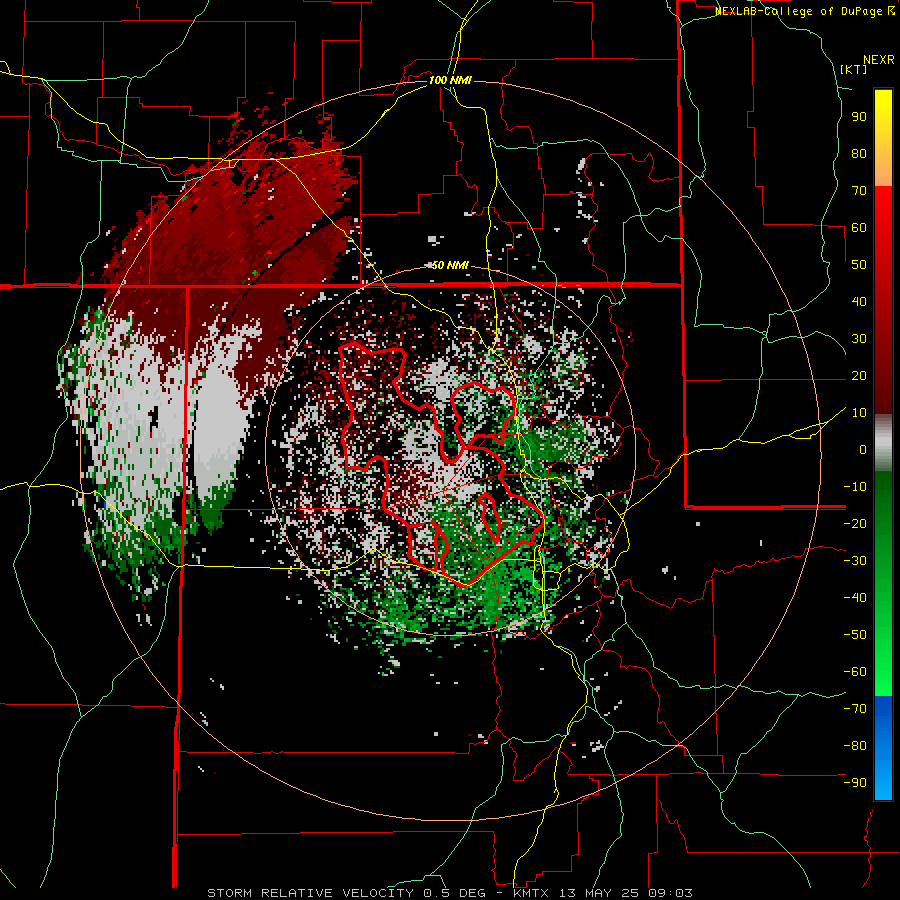
Task: Click the 40 value on the velocity scale
Action: [x=859, y=301]
